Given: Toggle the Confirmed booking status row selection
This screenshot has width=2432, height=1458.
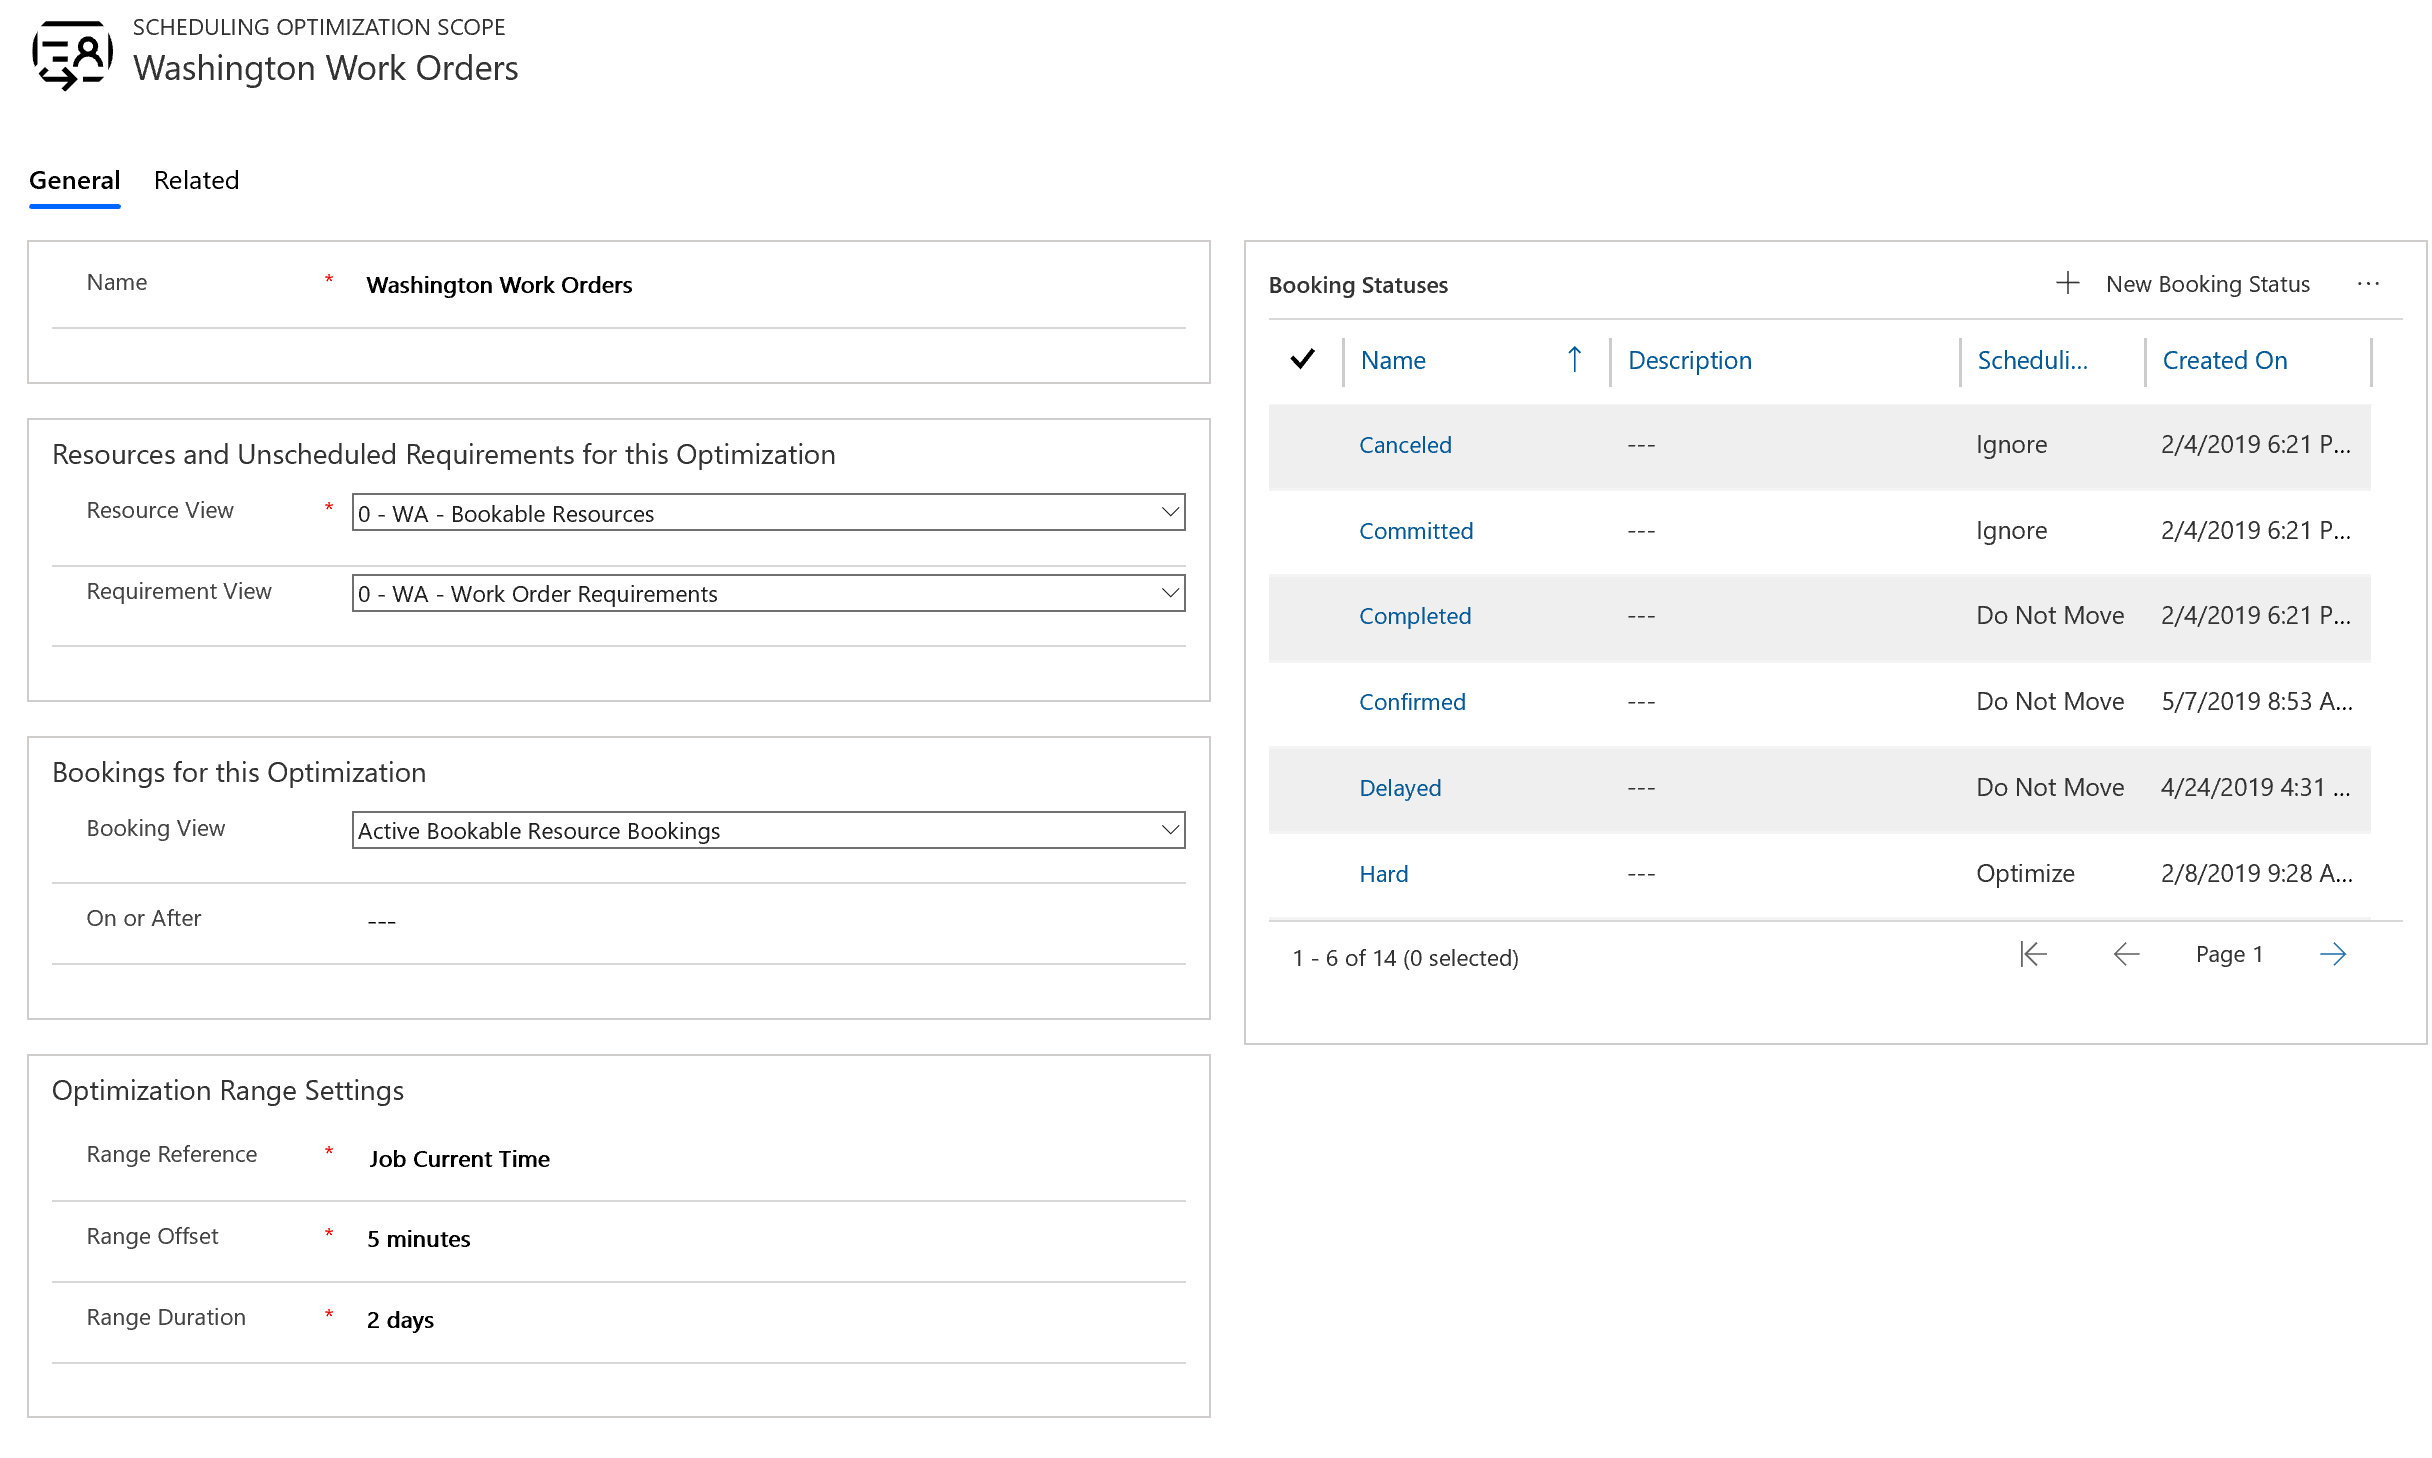Looking at the screenshot, I should point(1307,701).
